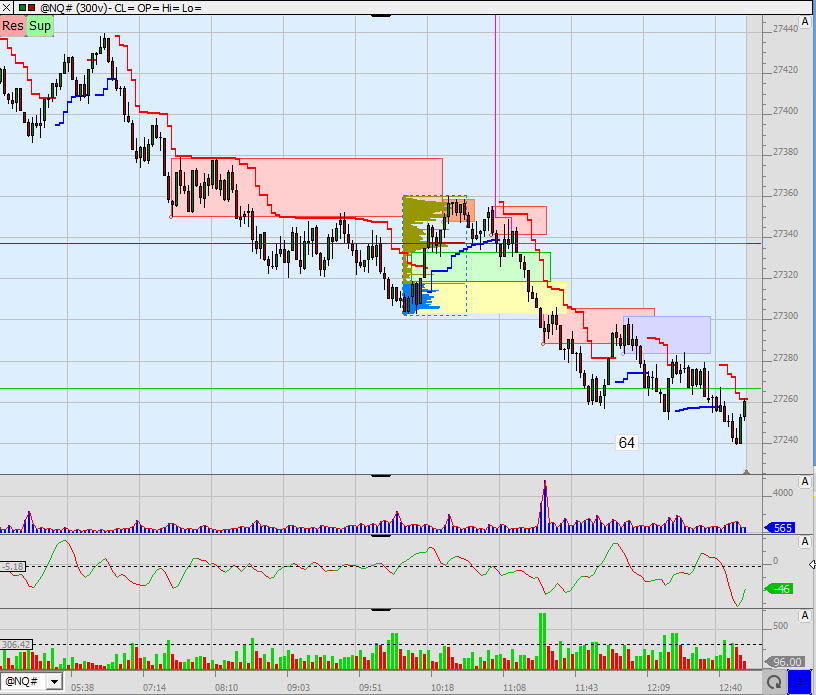Toggle the Sup support zones button
Viewport: 816px width, 695px height.
40,26
